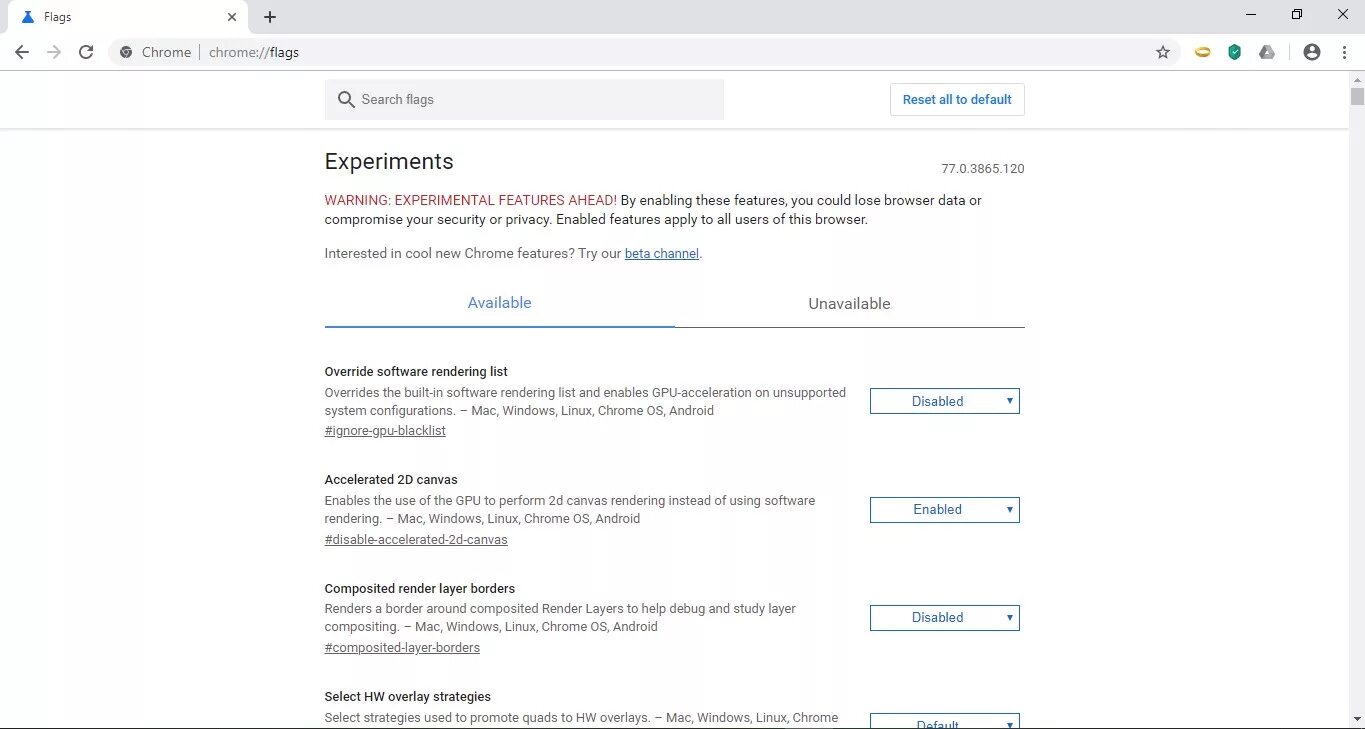
Task: Click Reset all to default button
Action: (x=957, y=100)
